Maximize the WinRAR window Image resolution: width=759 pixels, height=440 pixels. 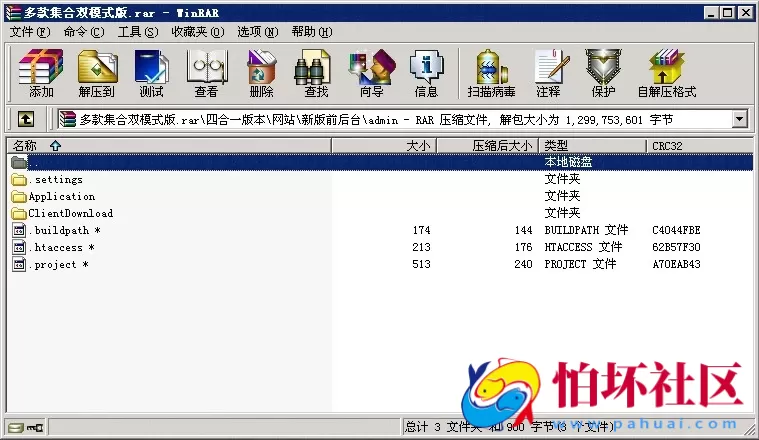[x=728, y=13]
